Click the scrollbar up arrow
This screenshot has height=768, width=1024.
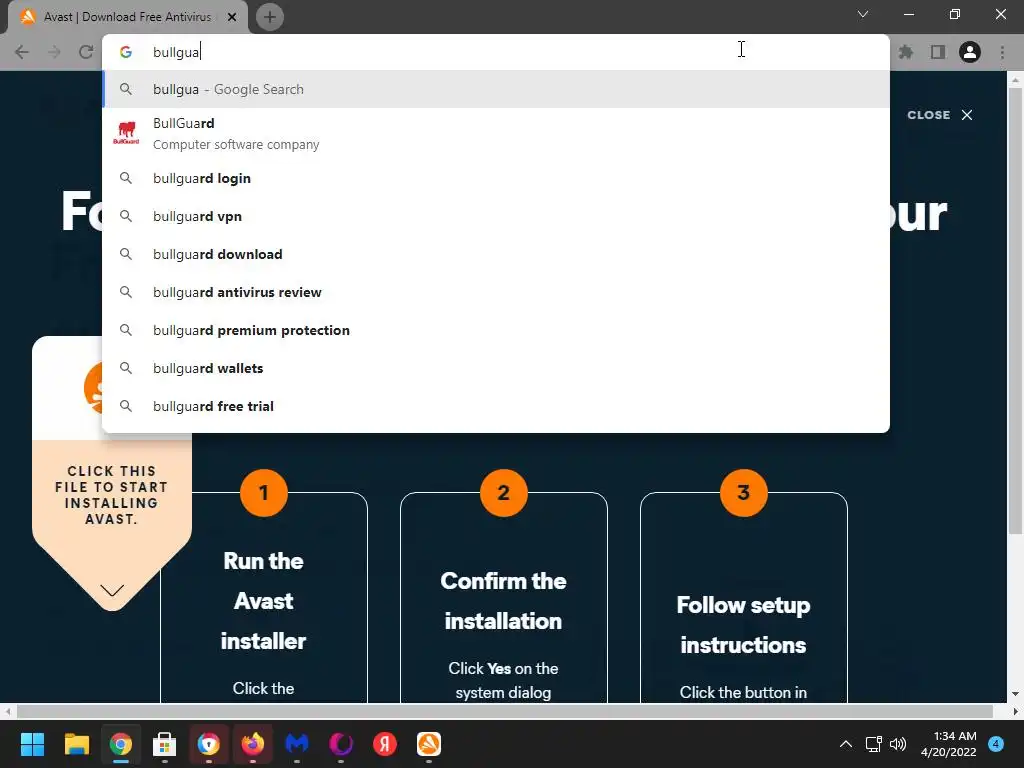coord(1015,81)
